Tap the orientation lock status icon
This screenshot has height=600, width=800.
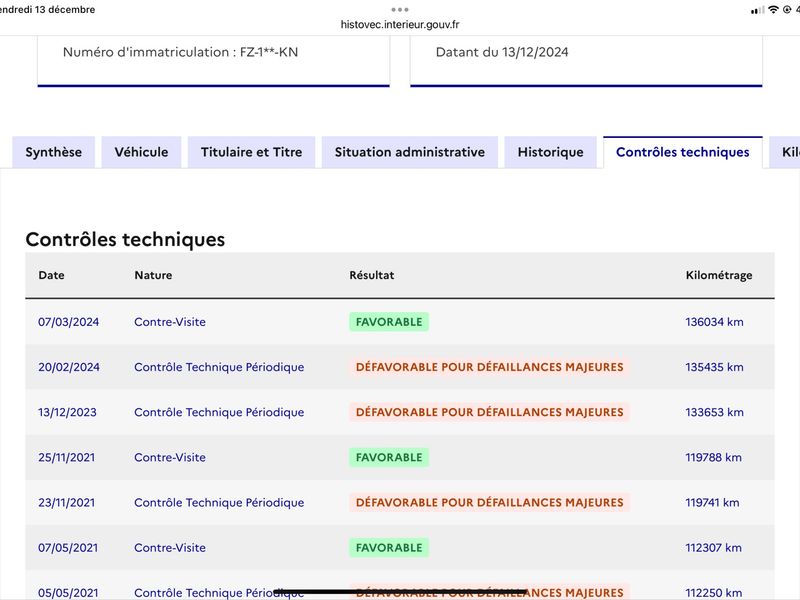(x=787, y=10)
